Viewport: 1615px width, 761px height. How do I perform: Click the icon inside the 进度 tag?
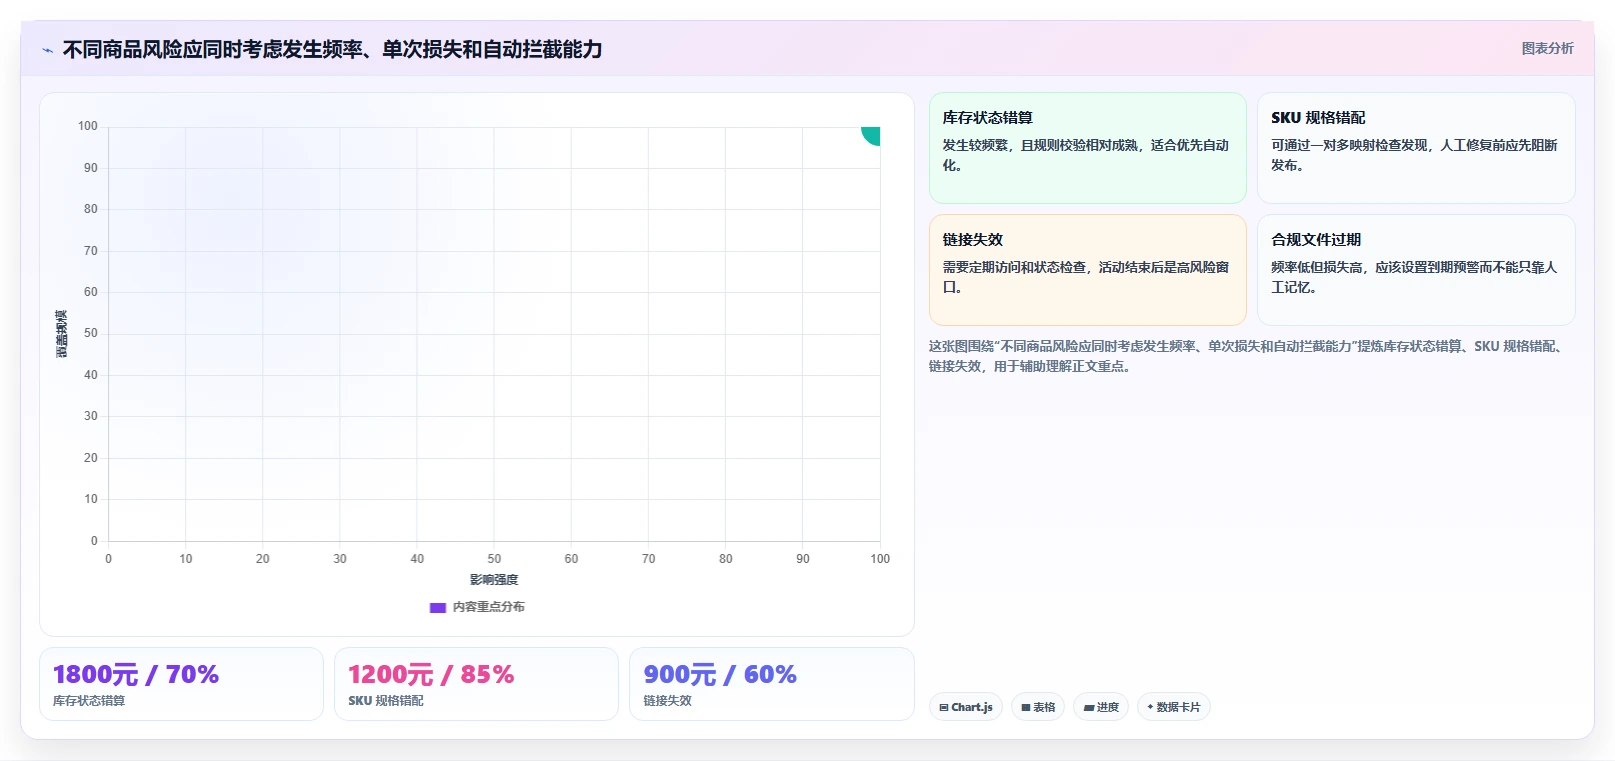1088,707
